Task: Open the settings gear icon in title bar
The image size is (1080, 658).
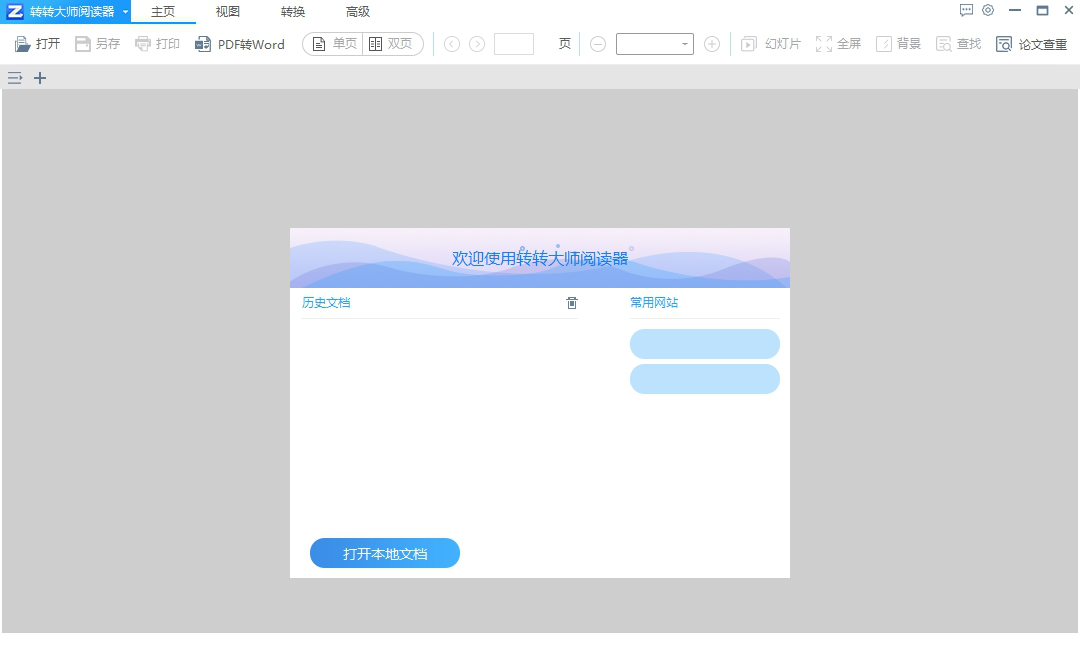Action: click(988, 10)
